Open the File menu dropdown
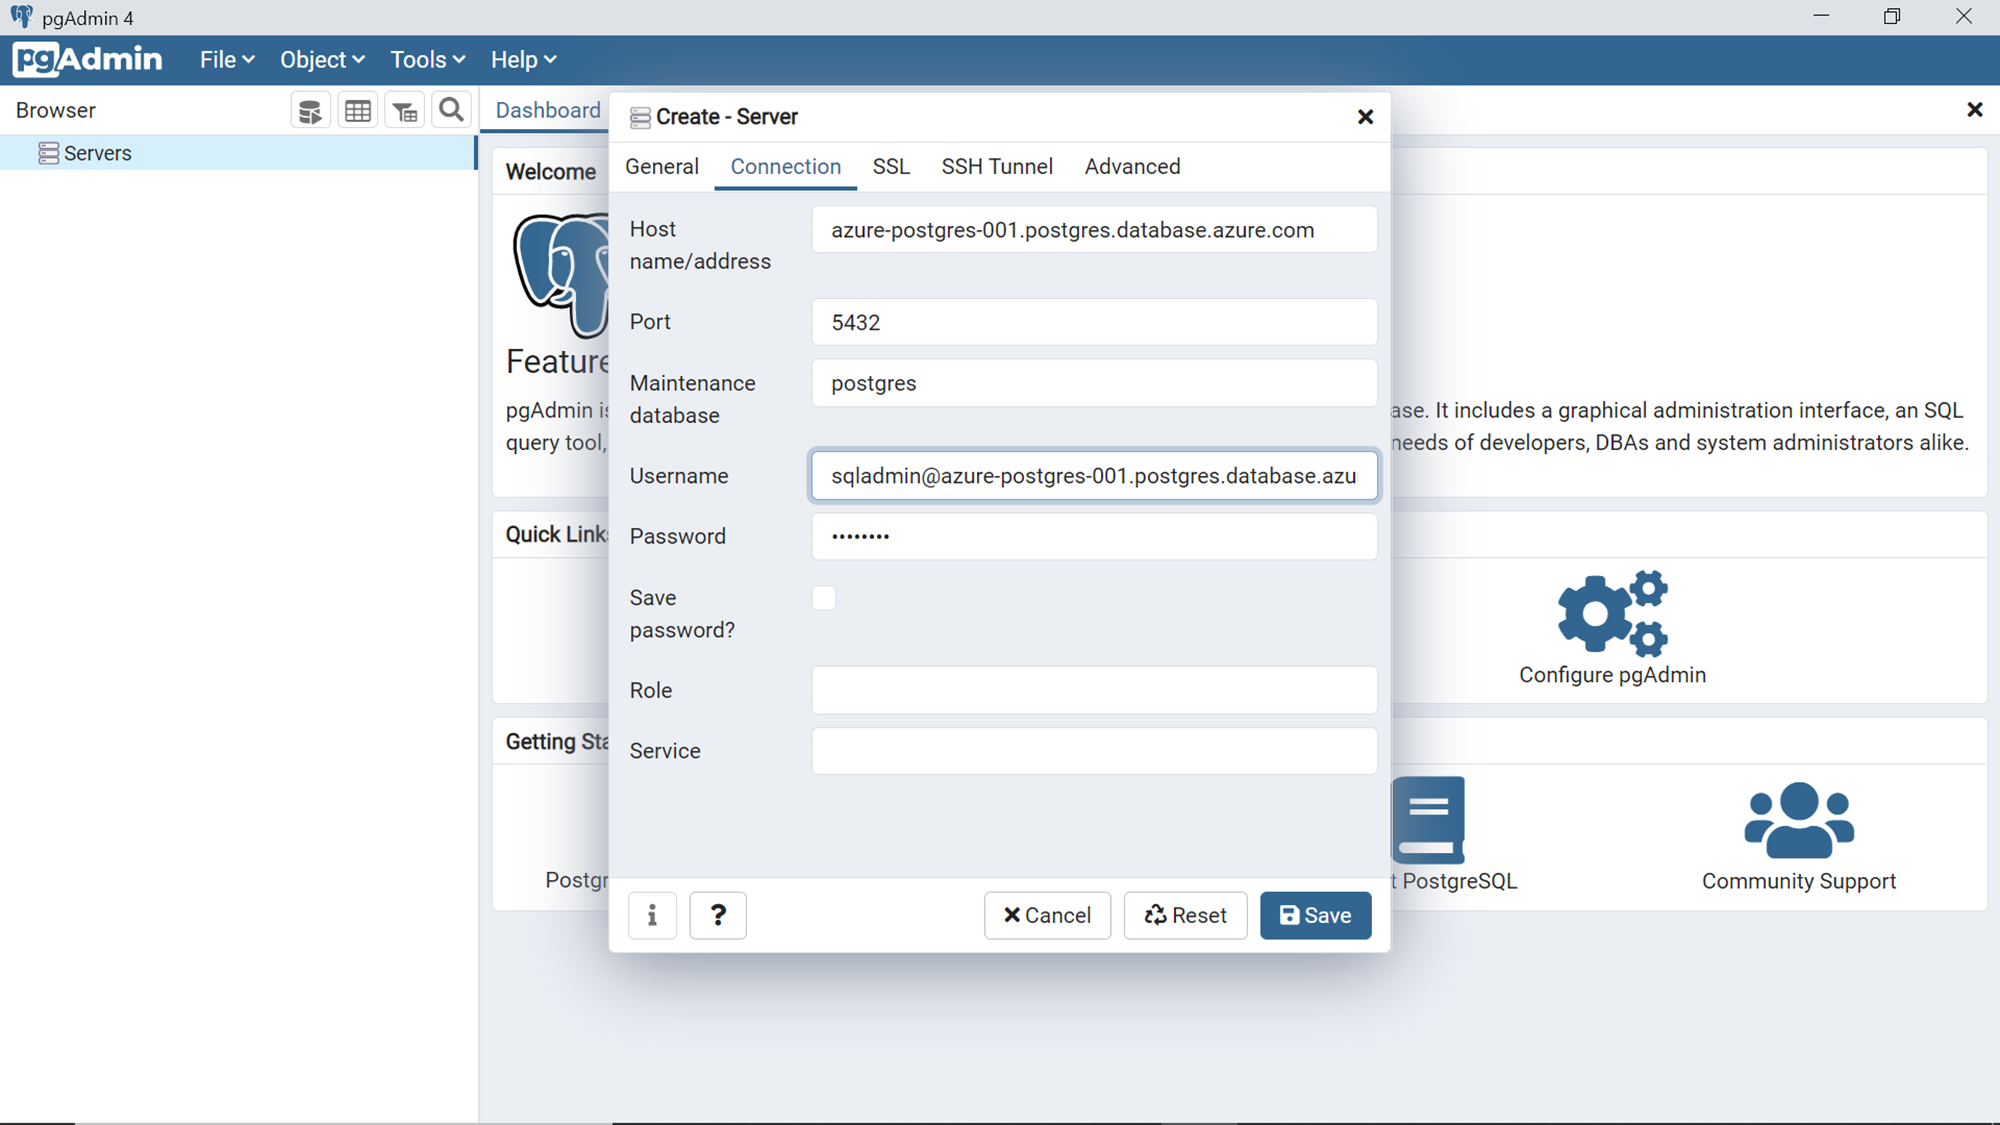 [226, 60]
